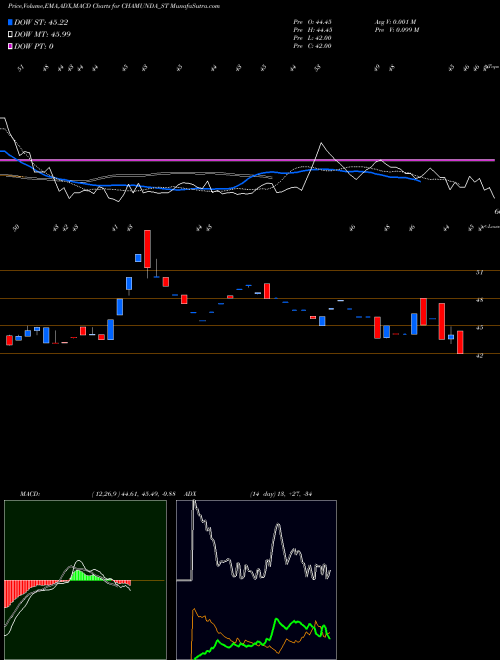Click the 'Pre H: 44.45' high value
The height and width of the screenshot is (660, 500).
click(x=313, y=30)
